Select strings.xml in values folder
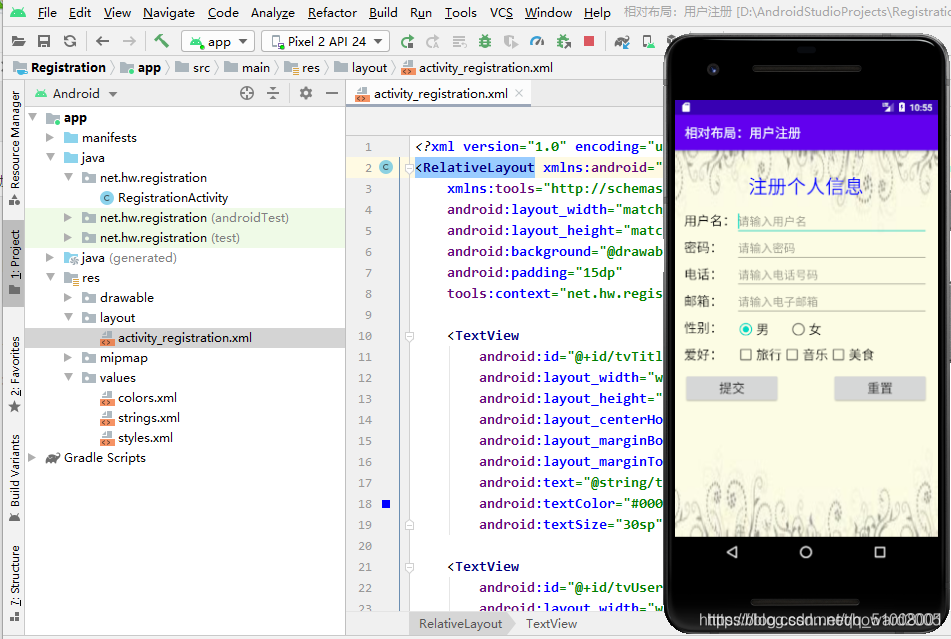Image resolution: width=951 pixels, height=639 pixels. (149, 418)
